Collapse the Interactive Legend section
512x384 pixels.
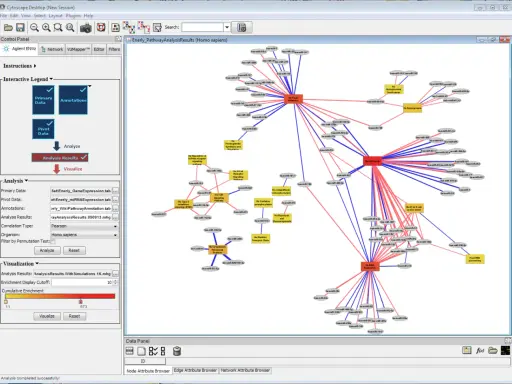pyautogui.click(x=51, y=79)
